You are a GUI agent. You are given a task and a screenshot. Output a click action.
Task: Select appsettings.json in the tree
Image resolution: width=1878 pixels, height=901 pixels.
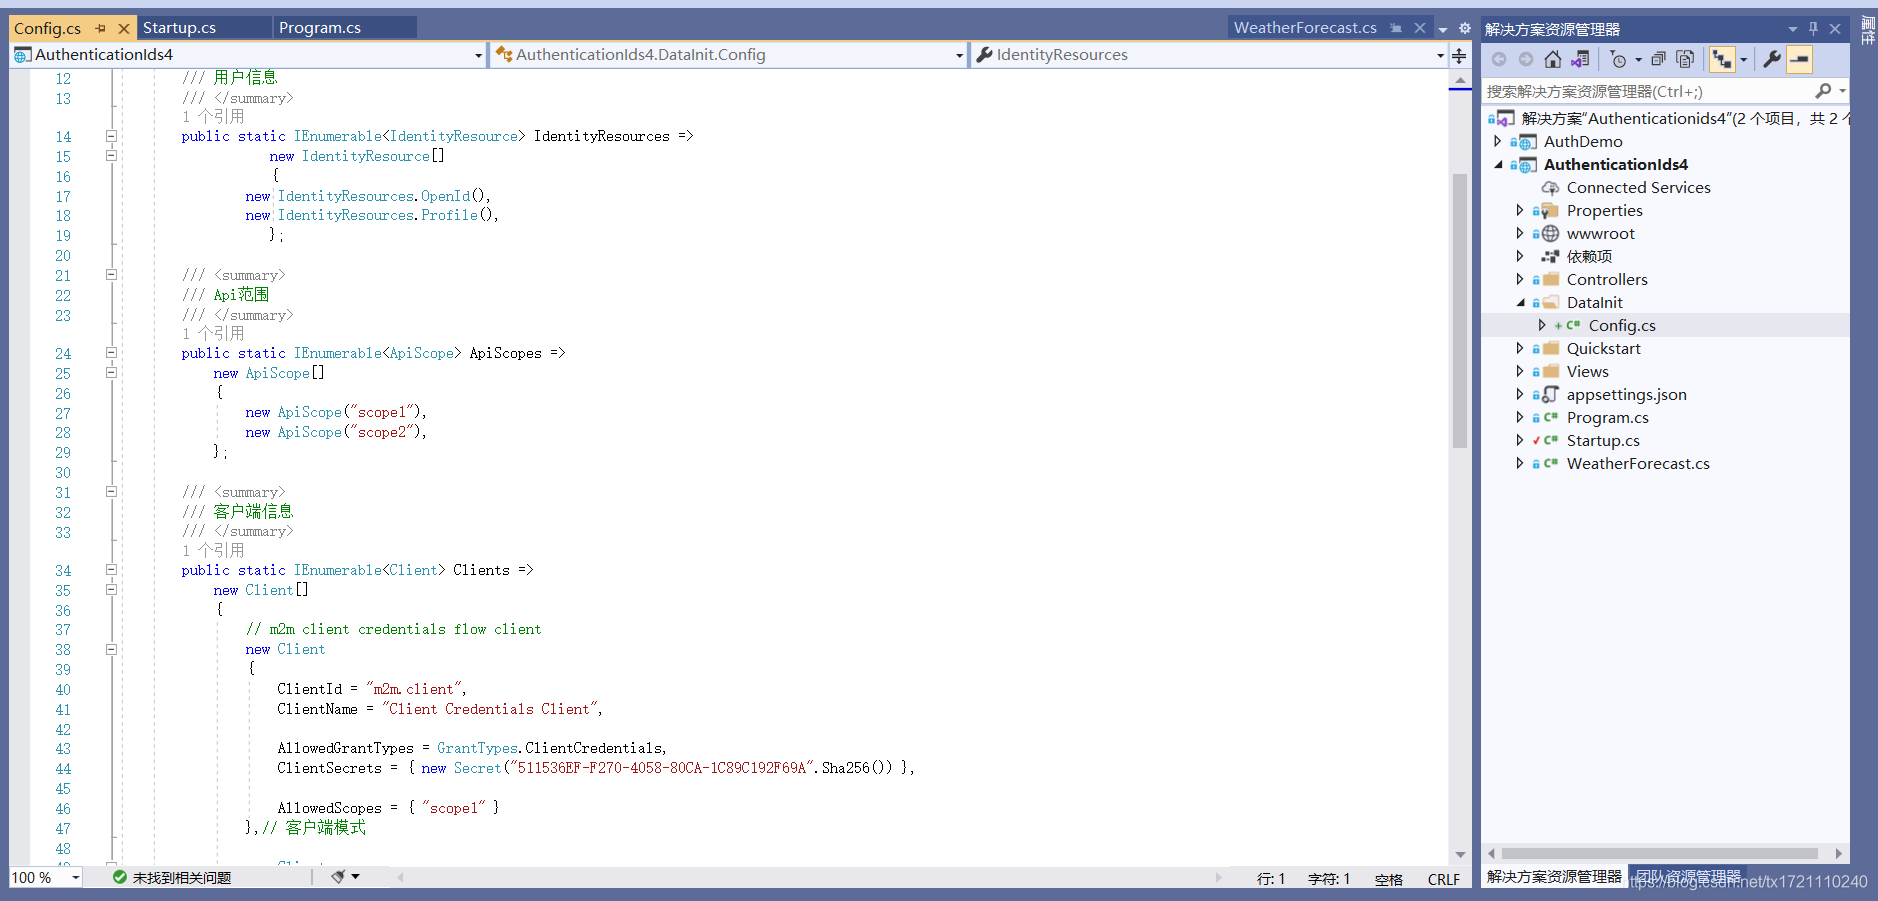[1626, 395]
